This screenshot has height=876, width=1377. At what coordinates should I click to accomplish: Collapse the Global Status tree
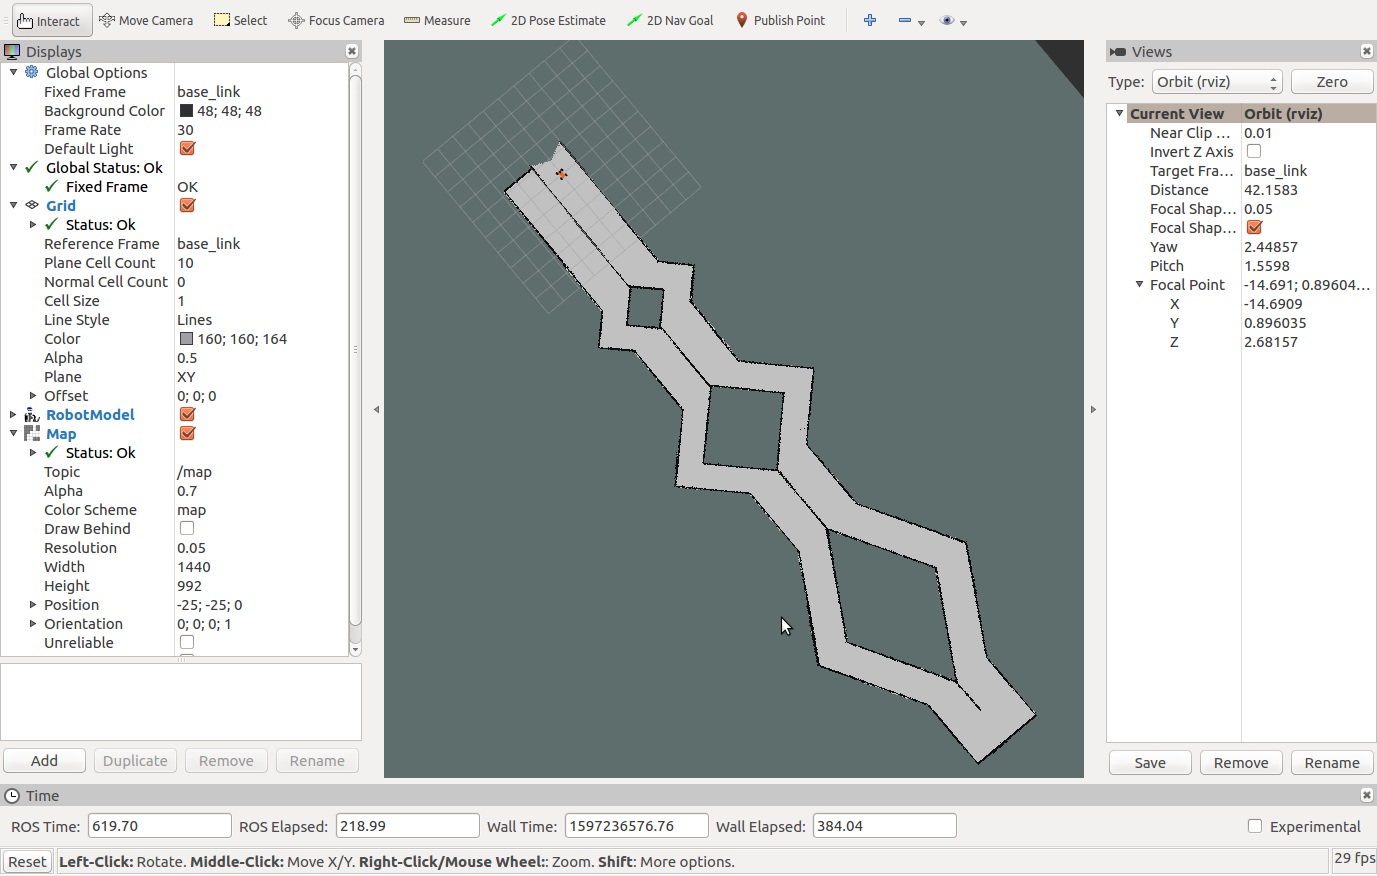tap(13, 167)
